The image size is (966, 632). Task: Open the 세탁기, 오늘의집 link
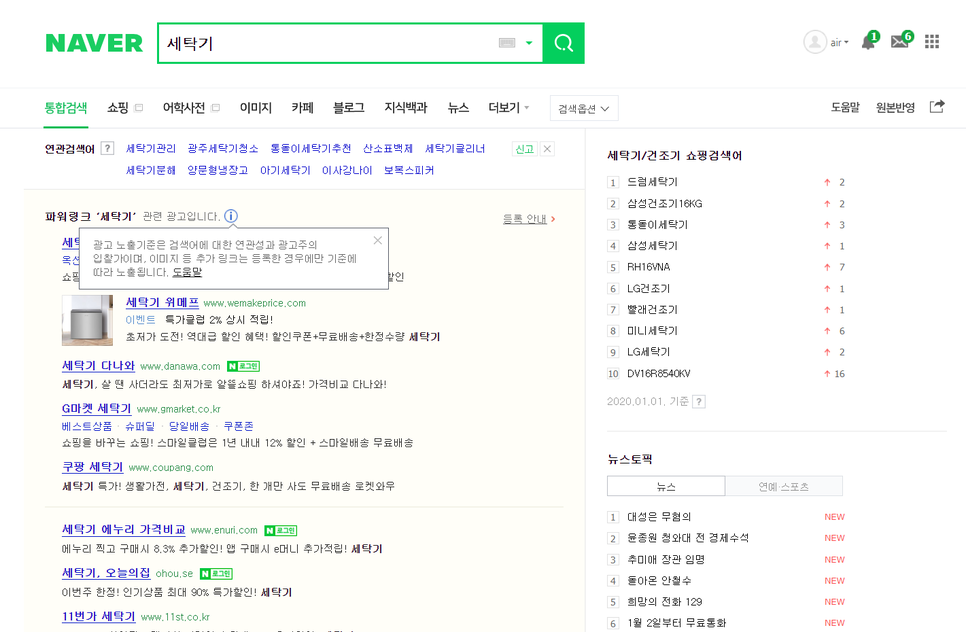105,573
